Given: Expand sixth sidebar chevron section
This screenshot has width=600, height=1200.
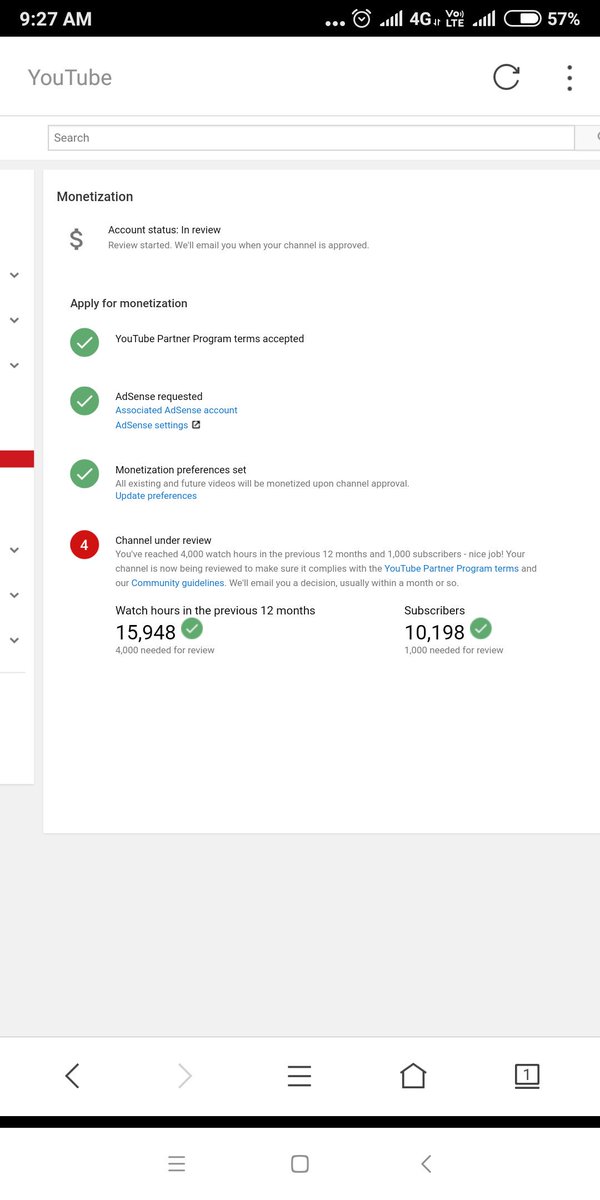Looking at the screenshot, I should 14,640.
